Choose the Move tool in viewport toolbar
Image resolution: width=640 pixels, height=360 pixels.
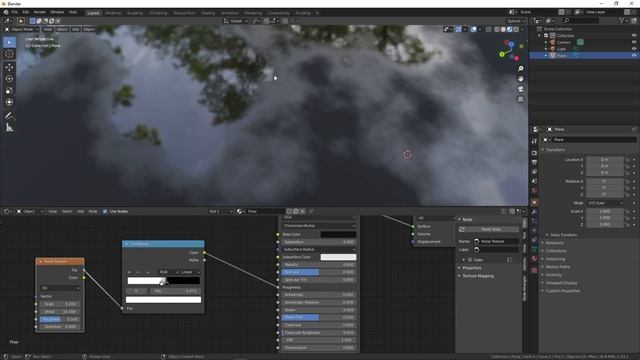(9, 67)
